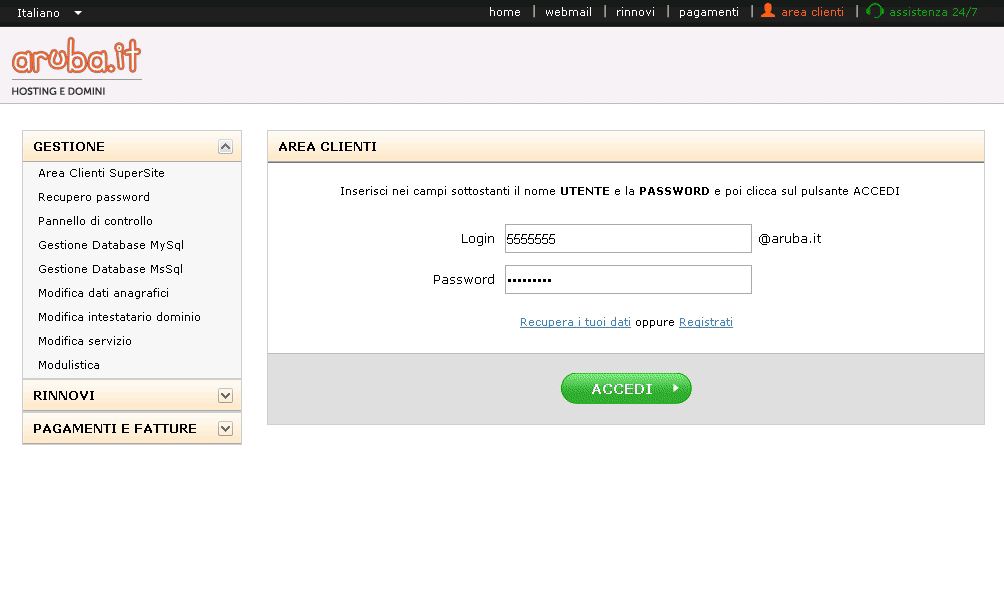This screenshot has width=1004, height=602.
Task: Click the @aruba.it text after Login
Action: click(x=789, y=239)
